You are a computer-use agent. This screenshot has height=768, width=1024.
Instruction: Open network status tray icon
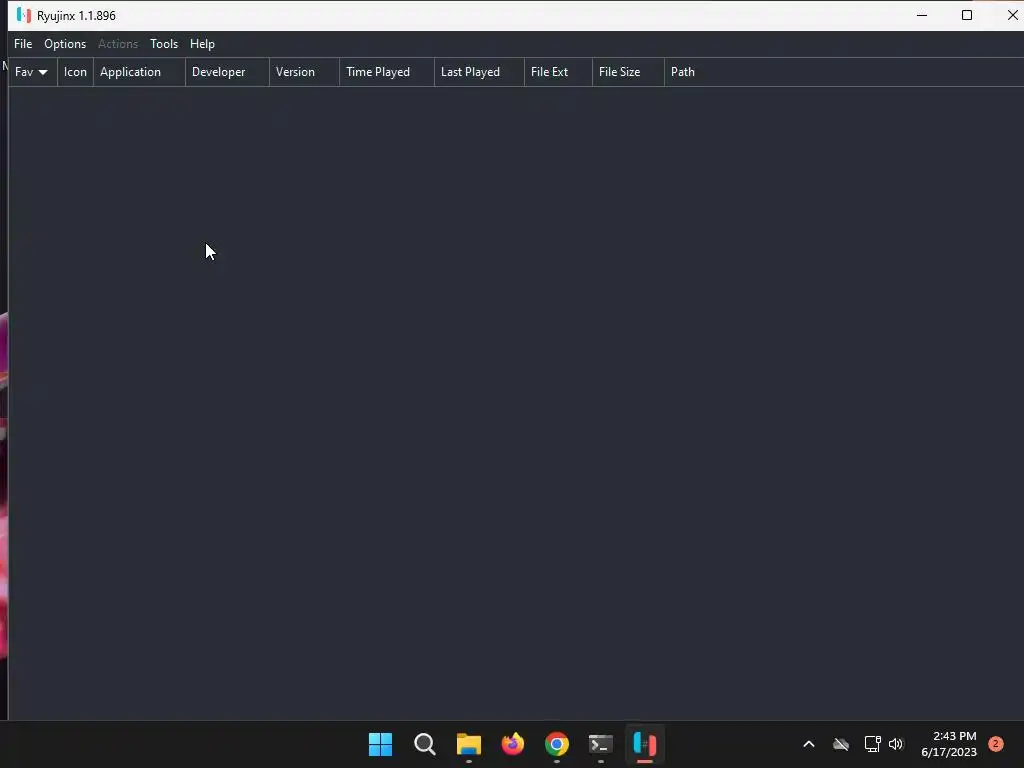click(872, 744)
